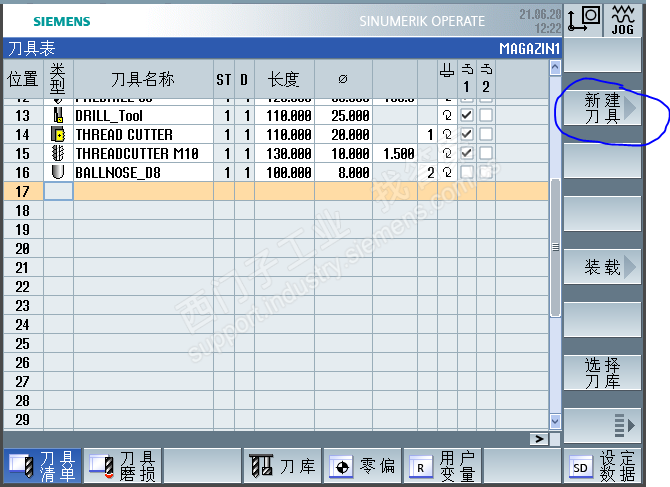Select the DRILL_Tool name cell
Screen dimensions: 670x487
coord(144,115)
